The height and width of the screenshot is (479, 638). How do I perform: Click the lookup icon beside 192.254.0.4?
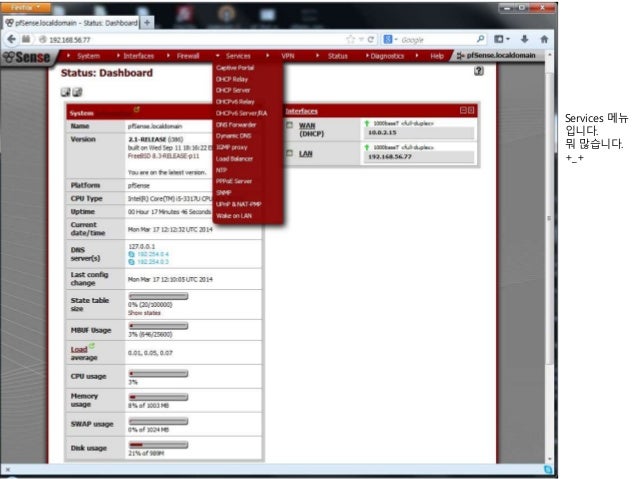point(131,254)
